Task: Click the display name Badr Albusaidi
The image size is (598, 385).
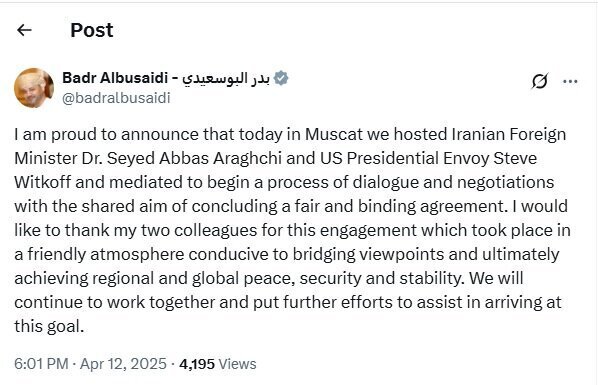Action: pos(115,78)
